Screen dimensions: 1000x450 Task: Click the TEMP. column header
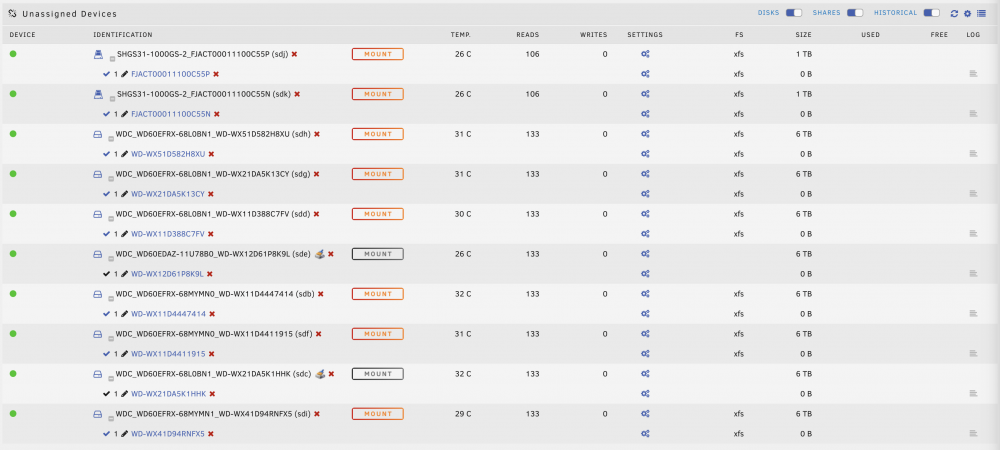tap(460, 34)
